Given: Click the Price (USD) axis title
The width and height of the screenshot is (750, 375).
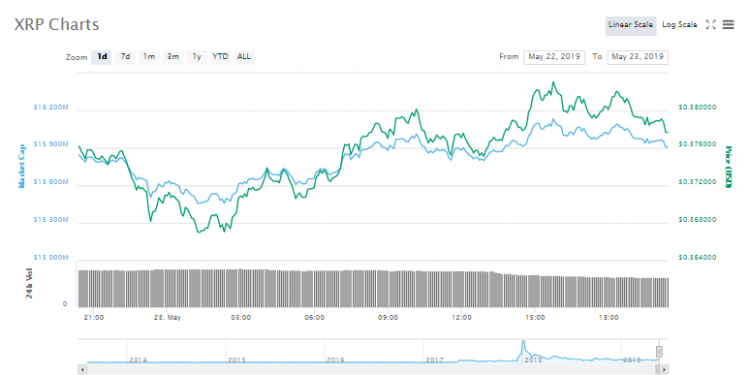Looking at the screenshot, I should [x=728, y=166].
